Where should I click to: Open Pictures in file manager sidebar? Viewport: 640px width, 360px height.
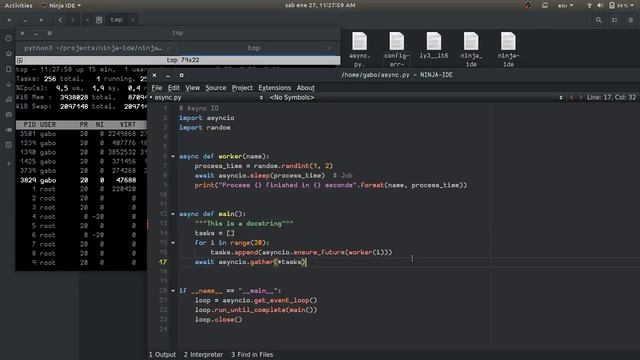tap(9, 115)
